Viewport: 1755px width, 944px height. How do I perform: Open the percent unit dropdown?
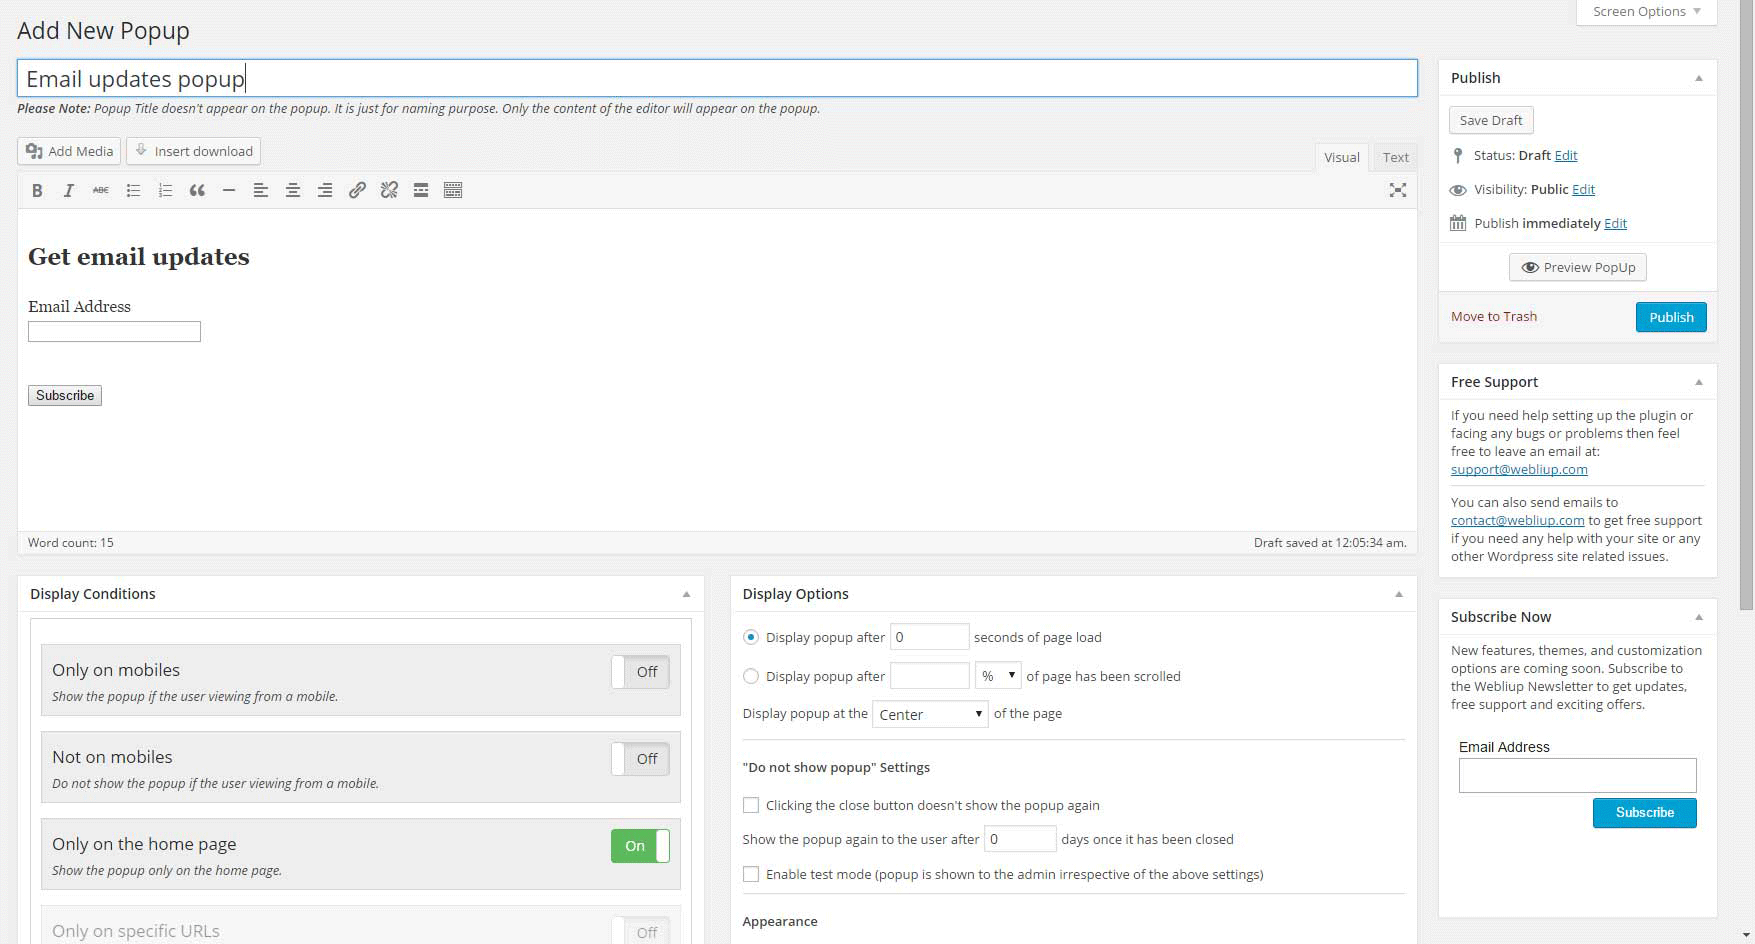coord(998,676)
